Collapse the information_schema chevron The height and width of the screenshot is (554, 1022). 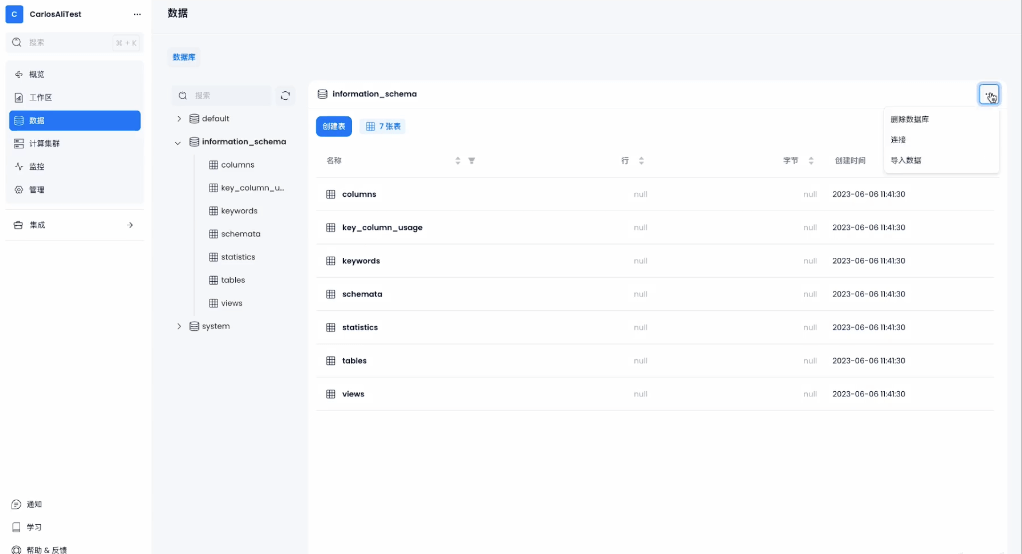coord(177,142)
